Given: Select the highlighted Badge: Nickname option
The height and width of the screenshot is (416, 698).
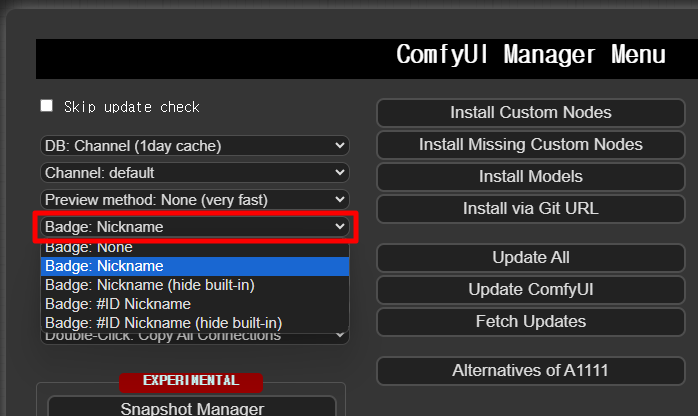Looking at the screenshot, I should [195, 266].
